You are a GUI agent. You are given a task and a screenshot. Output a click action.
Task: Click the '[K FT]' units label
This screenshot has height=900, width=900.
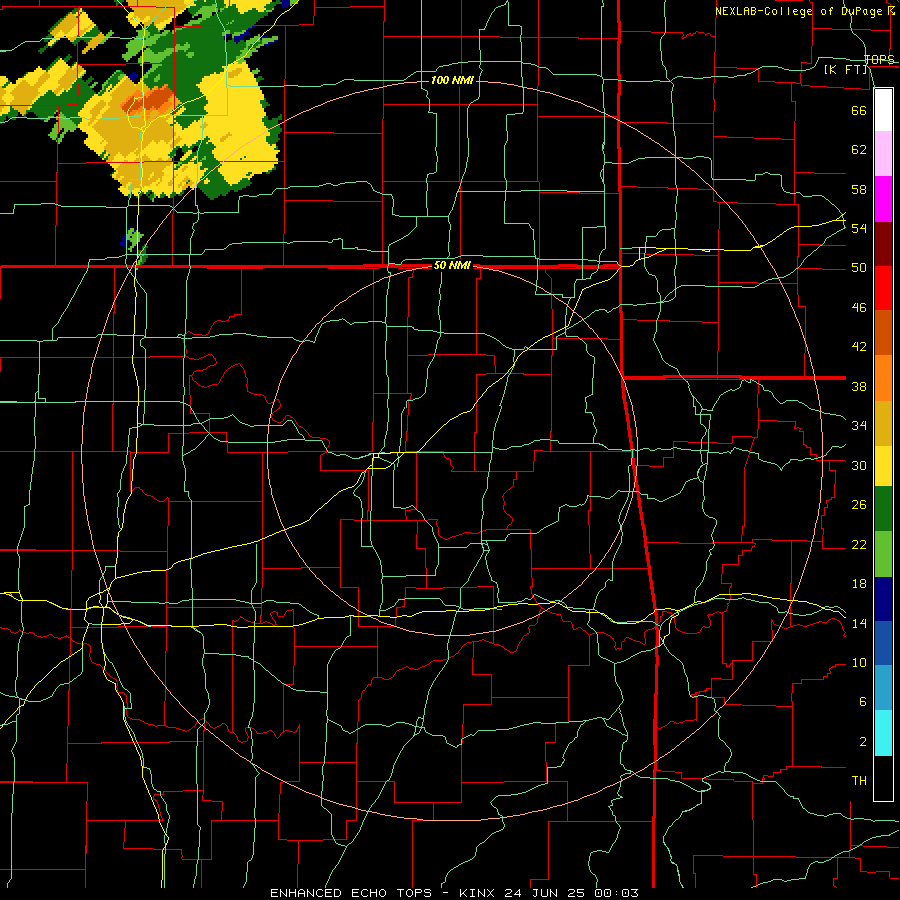[x=845, y=69]
